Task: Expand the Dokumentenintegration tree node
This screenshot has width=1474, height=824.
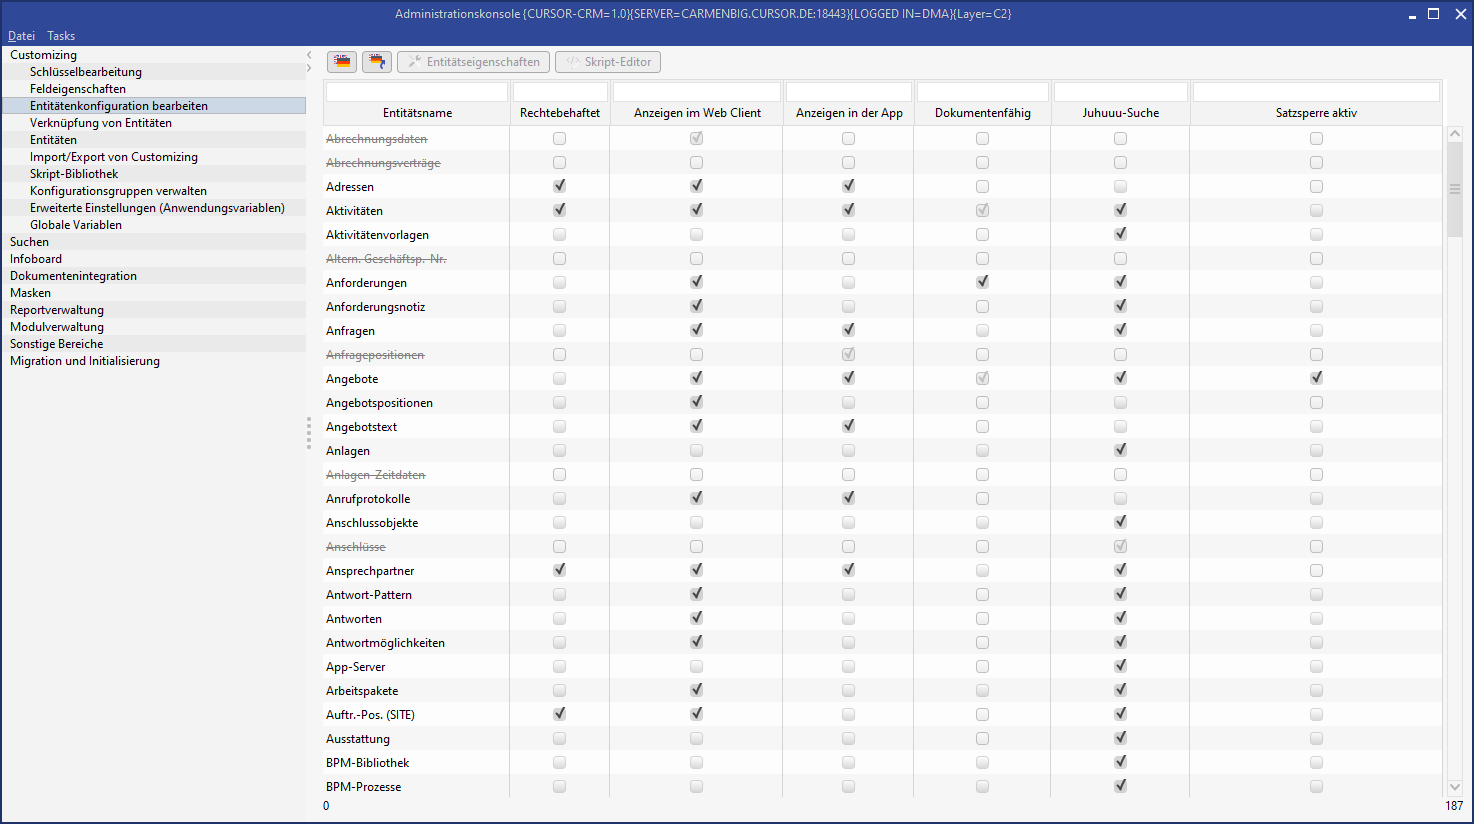Action: tap(73, 276)
